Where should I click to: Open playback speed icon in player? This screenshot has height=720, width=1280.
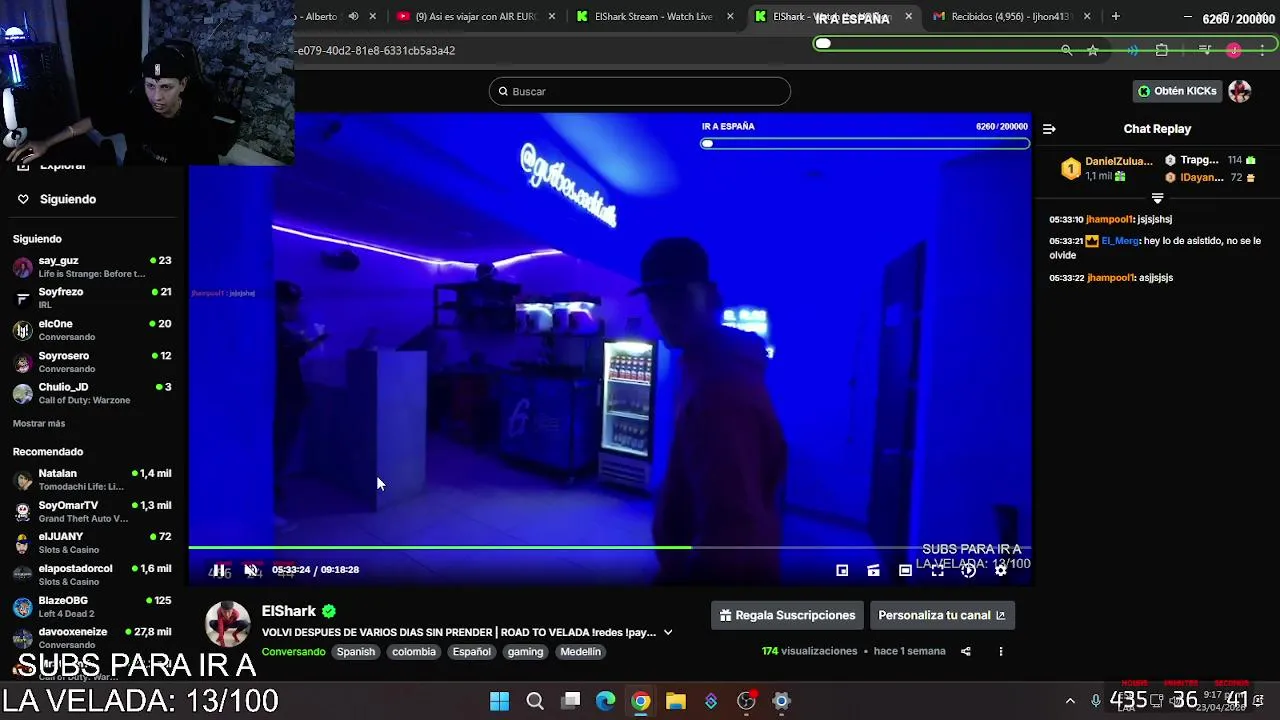point(969,570)
